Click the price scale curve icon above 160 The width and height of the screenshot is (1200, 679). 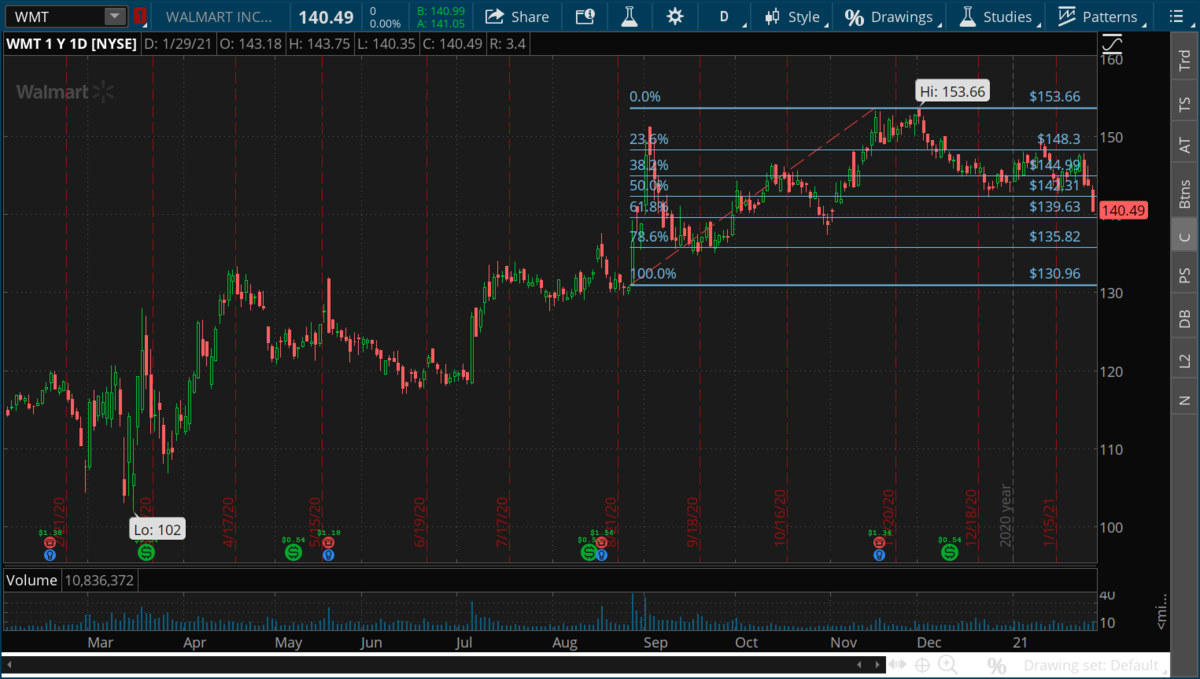[x=1112, y=43]
